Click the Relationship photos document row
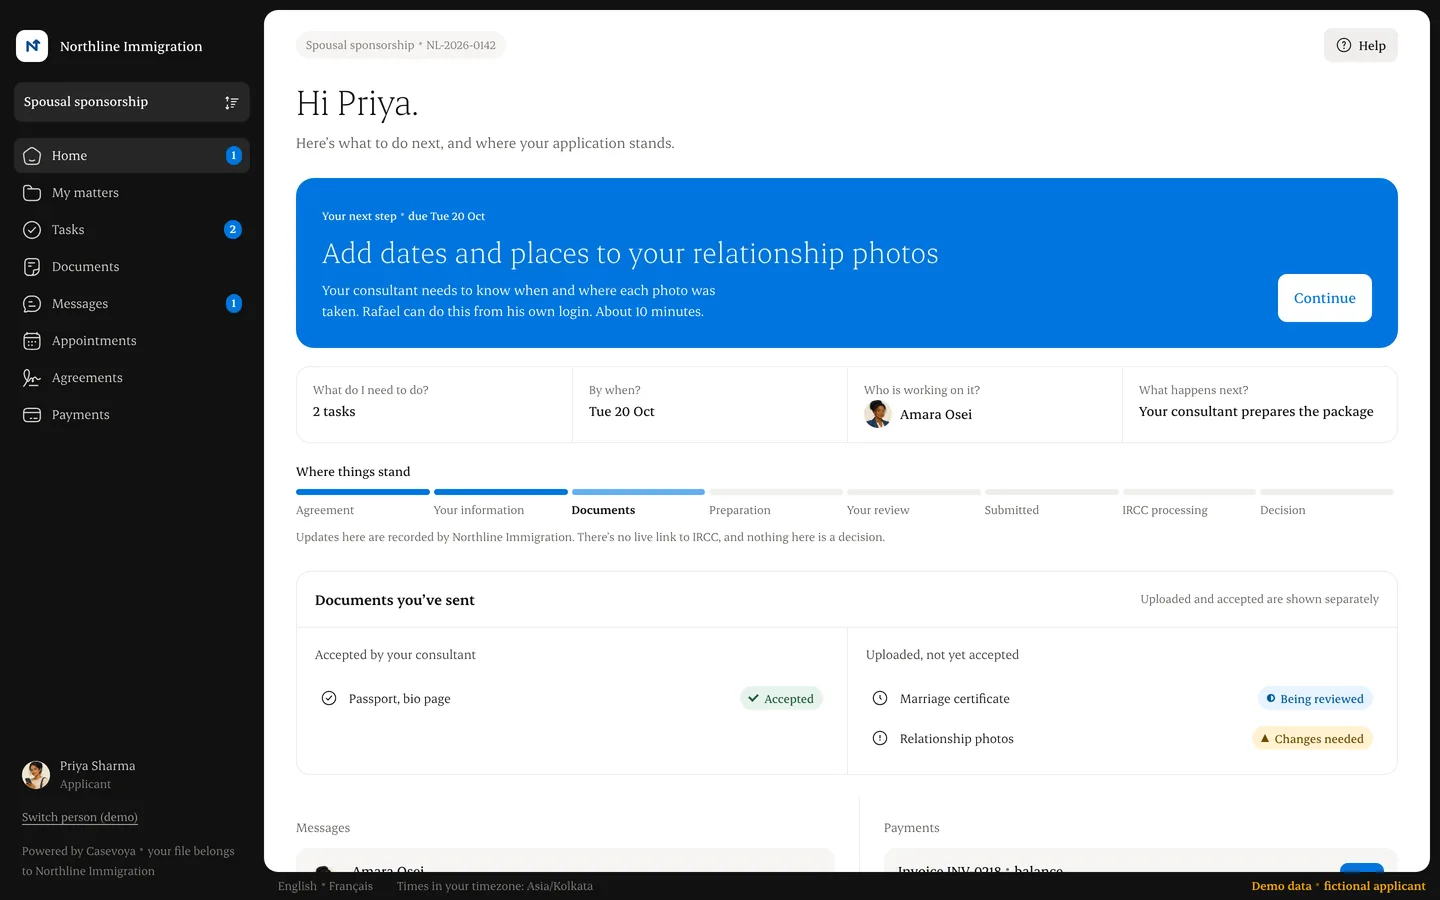The width and height of the screenshot is (1440, 900). pos(1122,739)
